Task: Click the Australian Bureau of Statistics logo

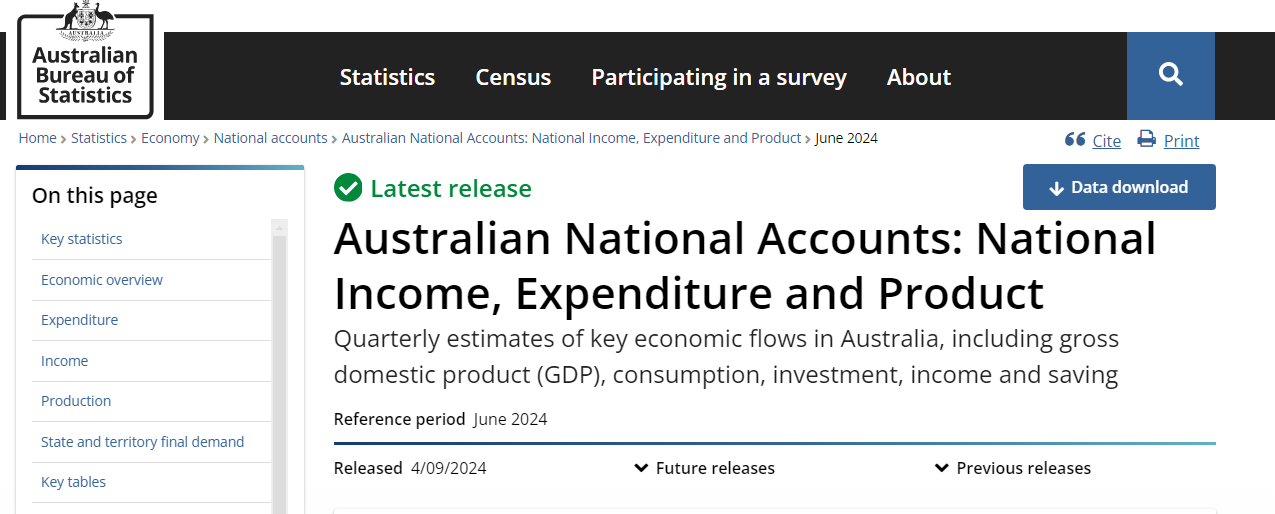Action: (x=85, y=62)
